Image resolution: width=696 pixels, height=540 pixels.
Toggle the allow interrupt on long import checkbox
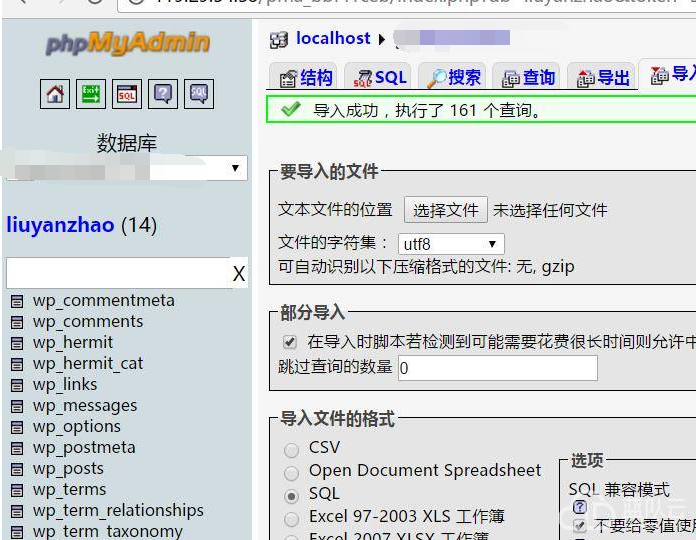pyautogui.click(x=289, y=342)
